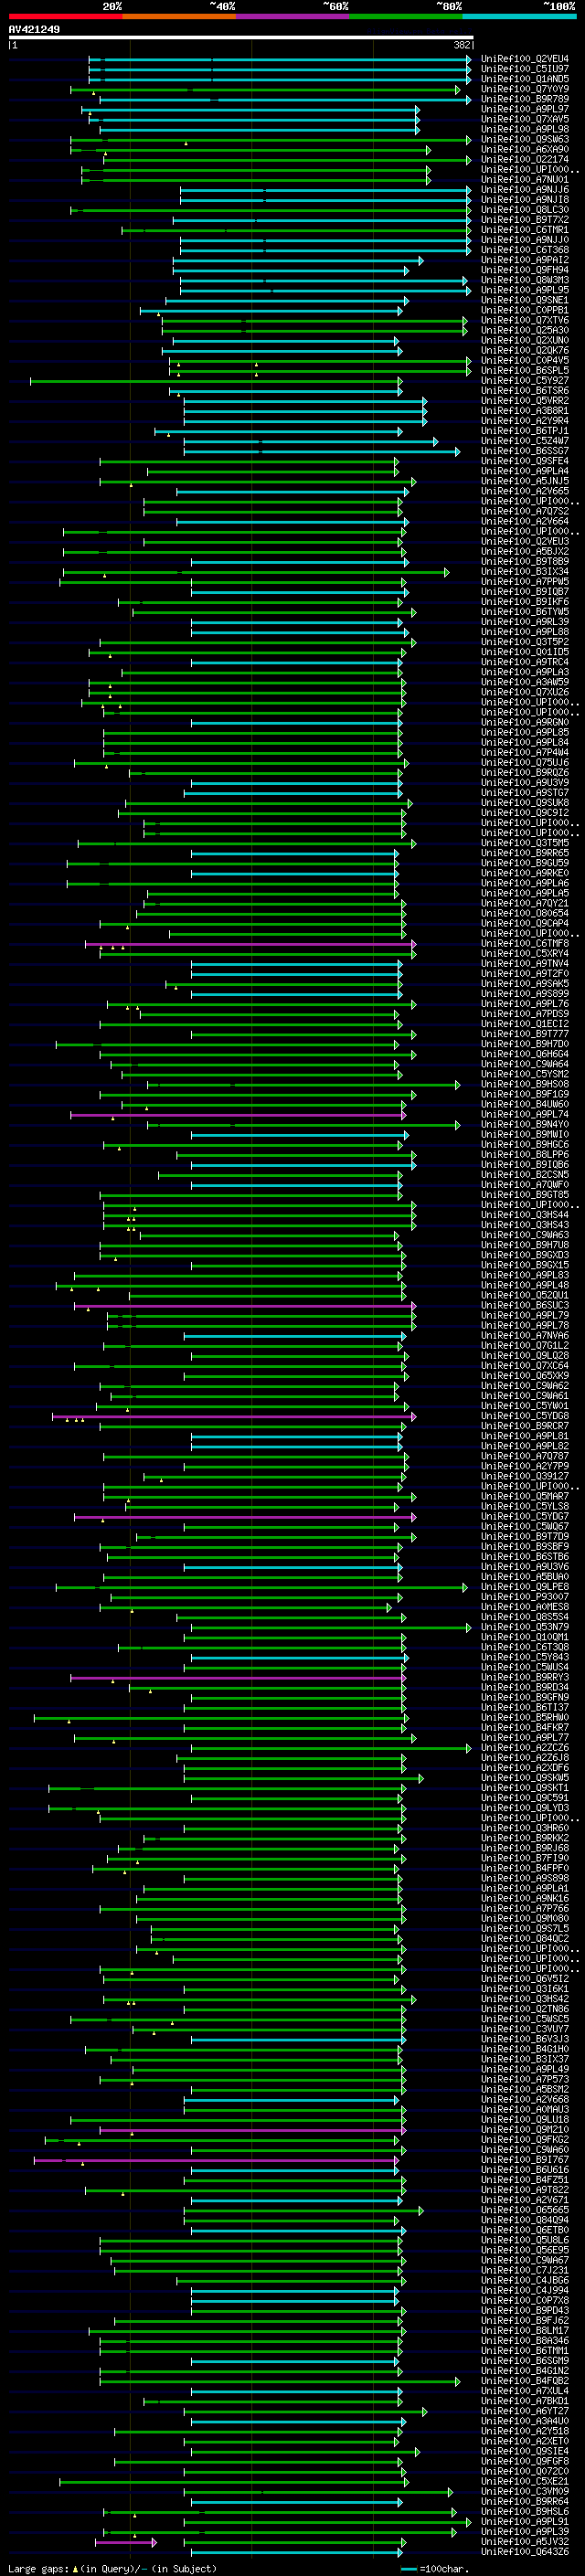Click the orange ~40% identity legend segment

(x=179, y=16)
